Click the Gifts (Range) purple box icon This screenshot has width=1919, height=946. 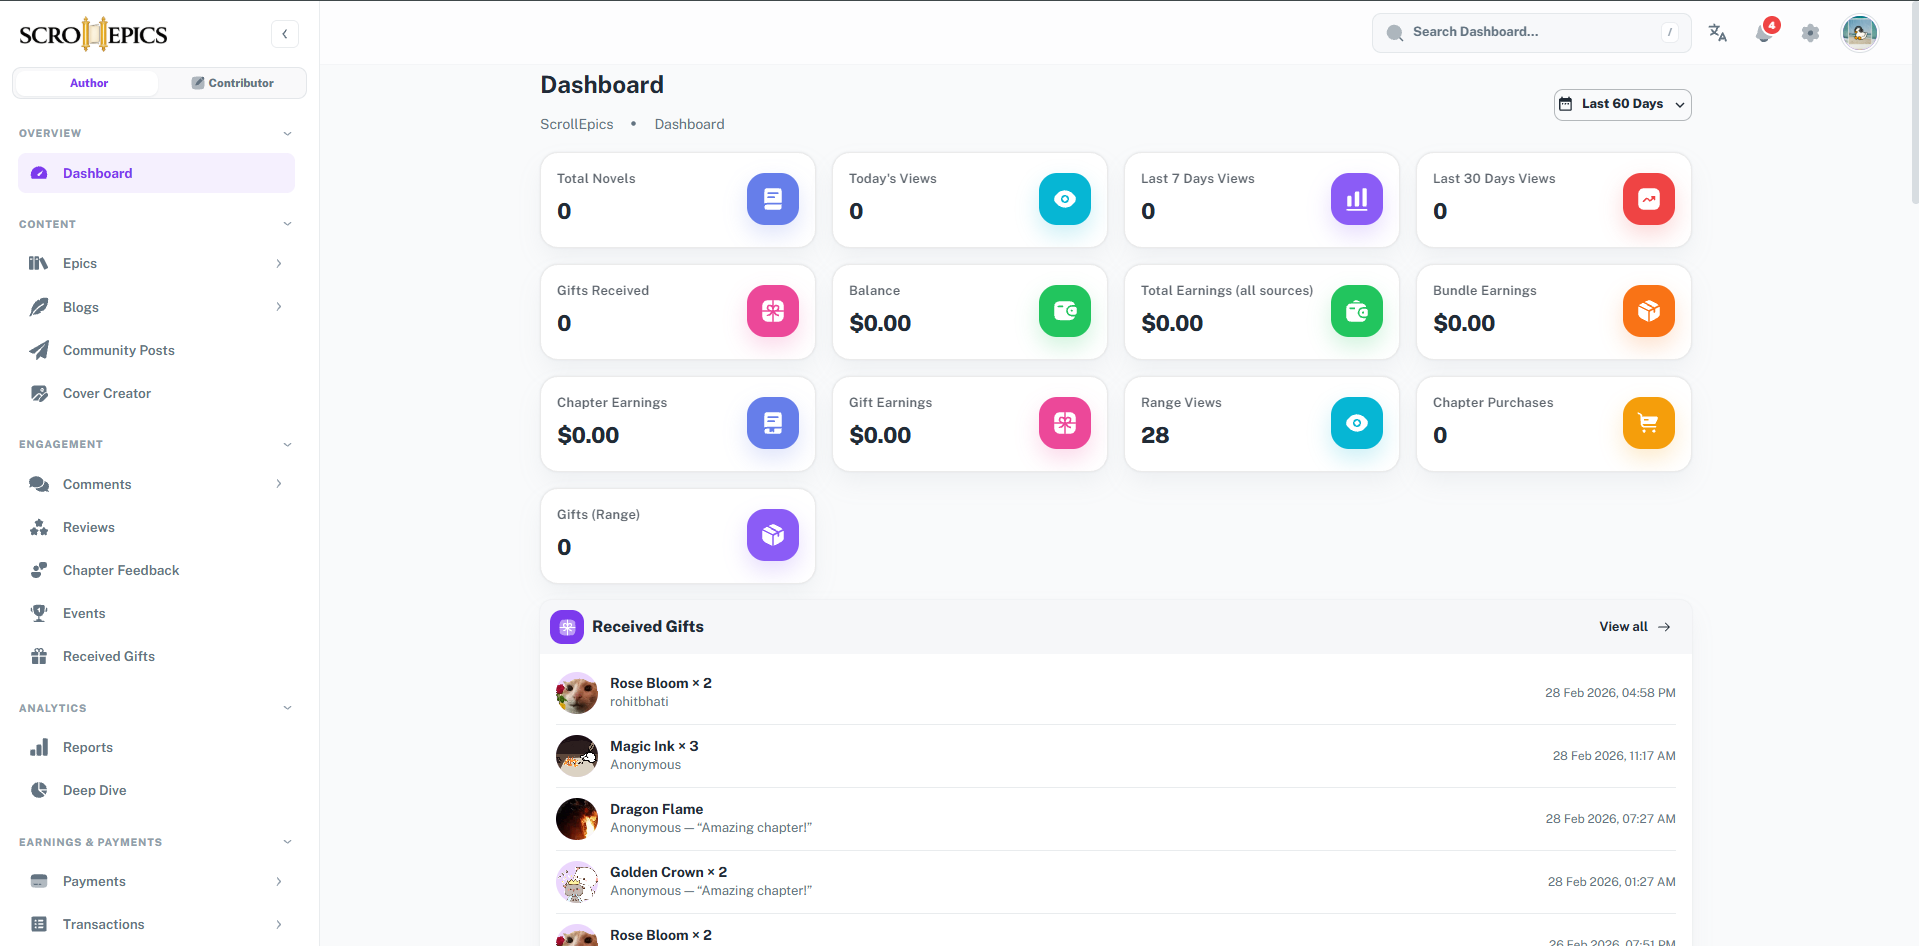[x=773, y=535]
